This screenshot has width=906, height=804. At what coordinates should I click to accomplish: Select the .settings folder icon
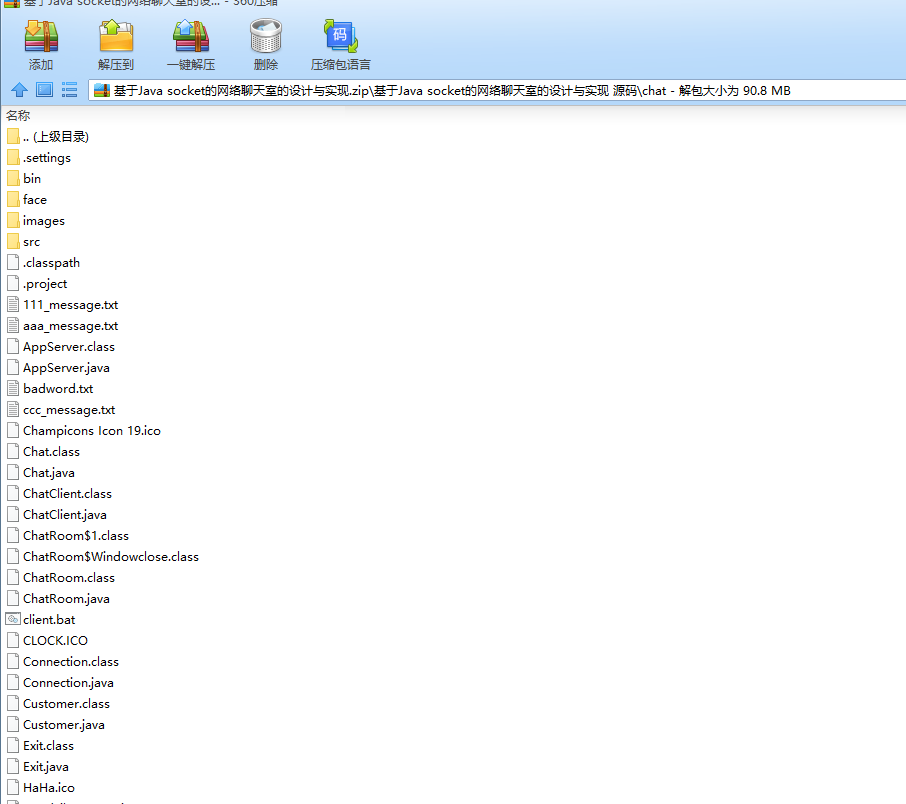coord(13,158)
